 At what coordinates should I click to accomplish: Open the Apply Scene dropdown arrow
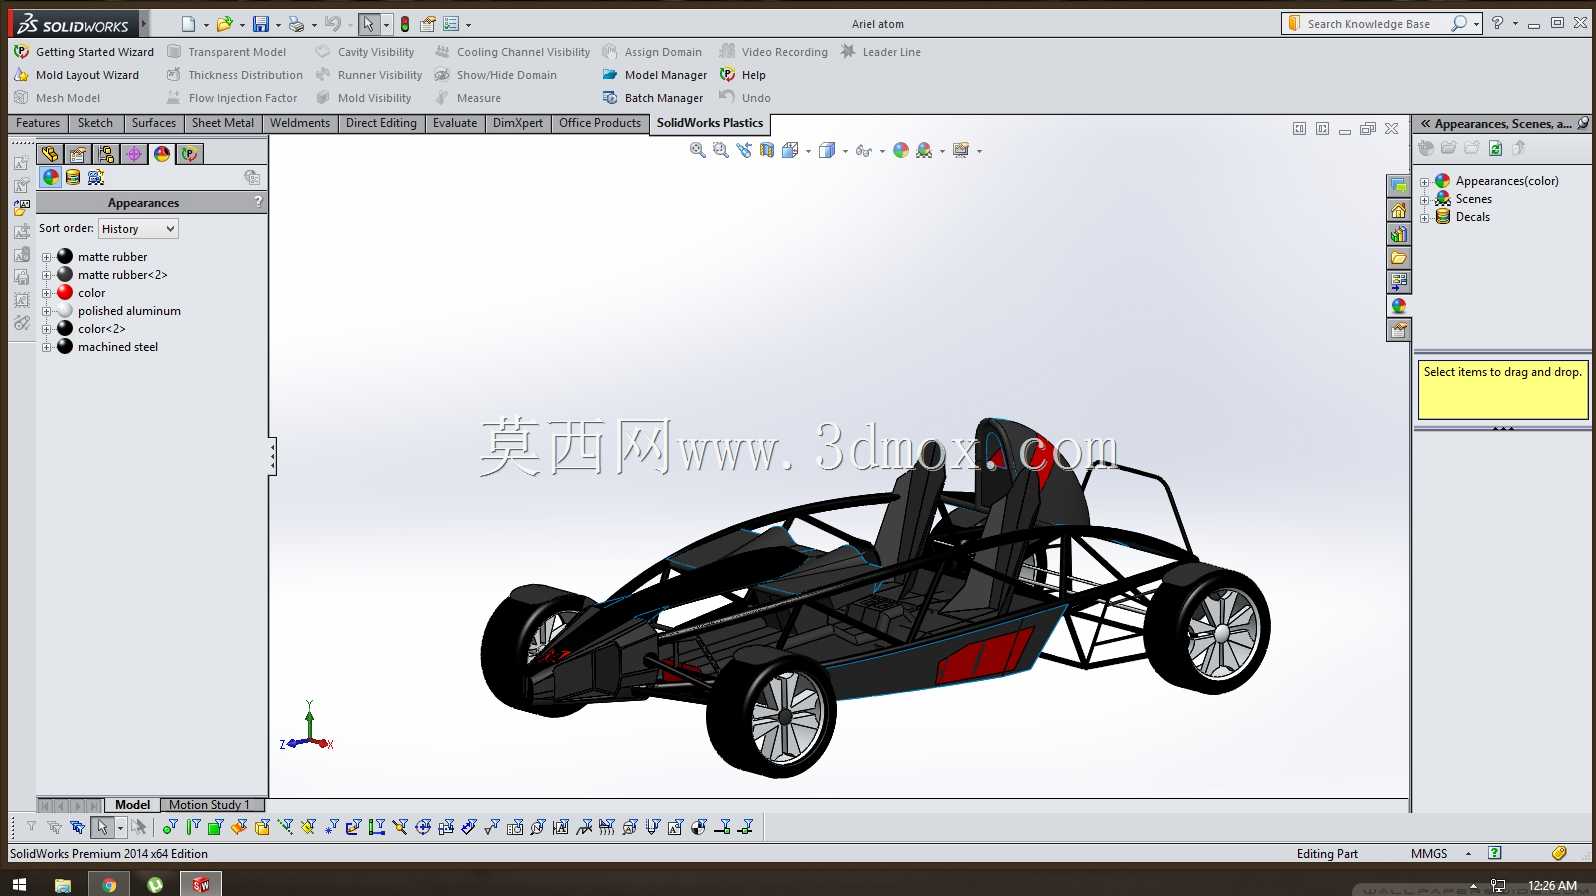click(x=942, y=151)
